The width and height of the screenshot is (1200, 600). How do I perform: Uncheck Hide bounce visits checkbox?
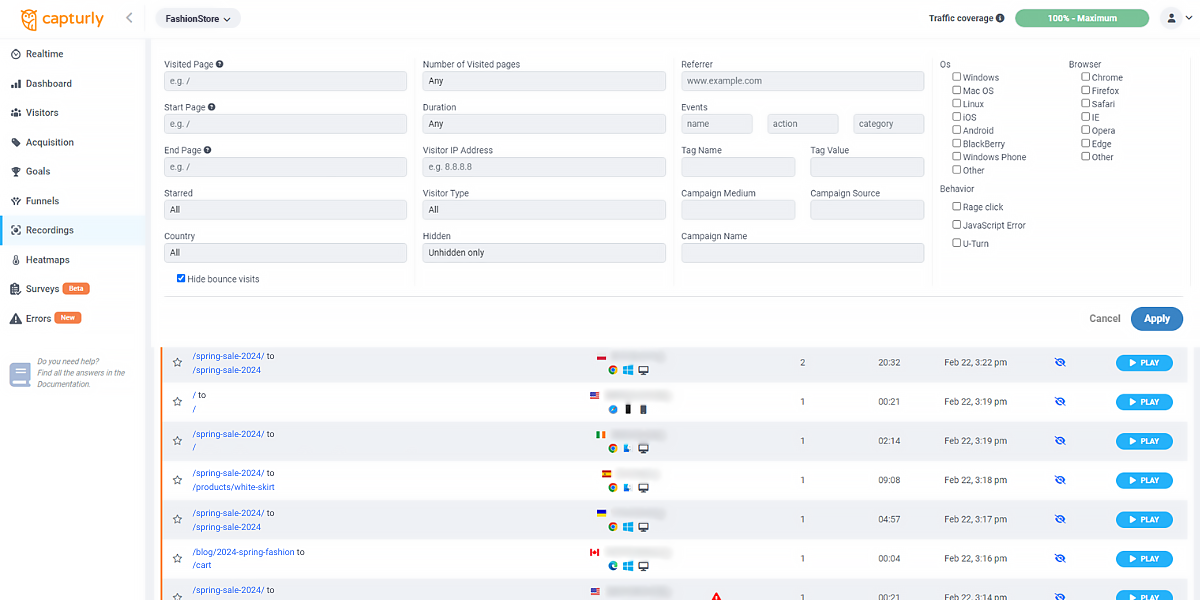181,279
